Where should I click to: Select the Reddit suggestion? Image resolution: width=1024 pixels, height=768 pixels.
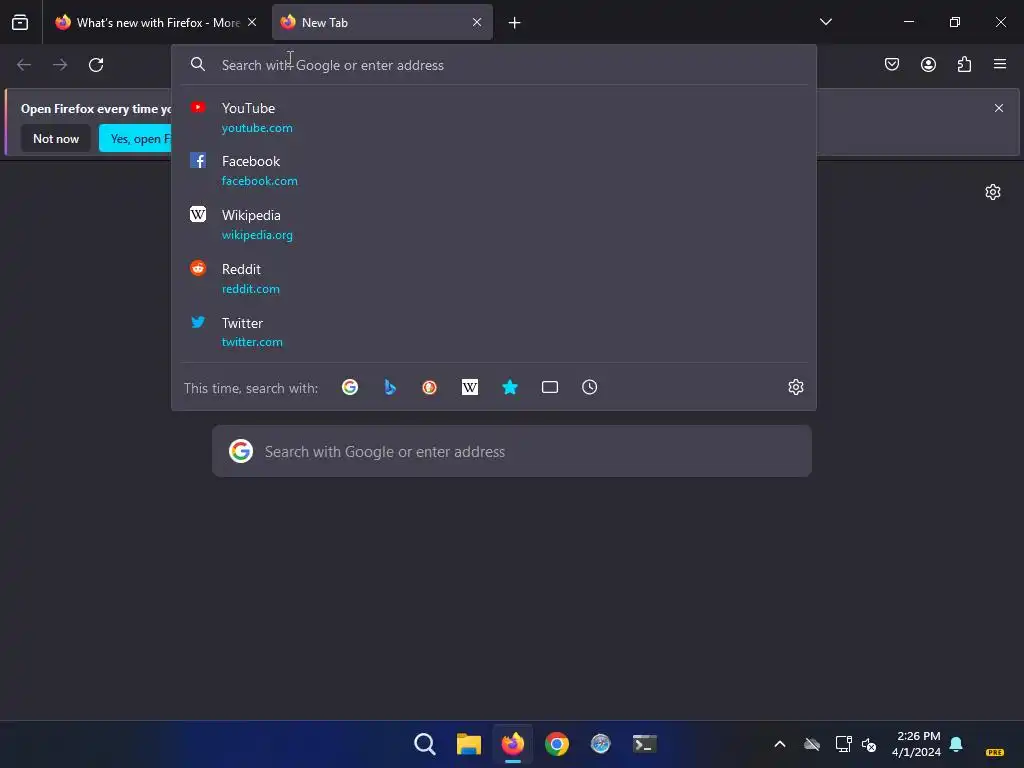494,278
